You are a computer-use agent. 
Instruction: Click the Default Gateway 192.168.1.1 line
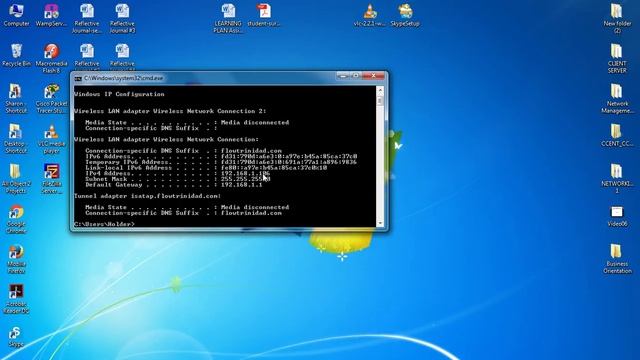click(174, 185)
